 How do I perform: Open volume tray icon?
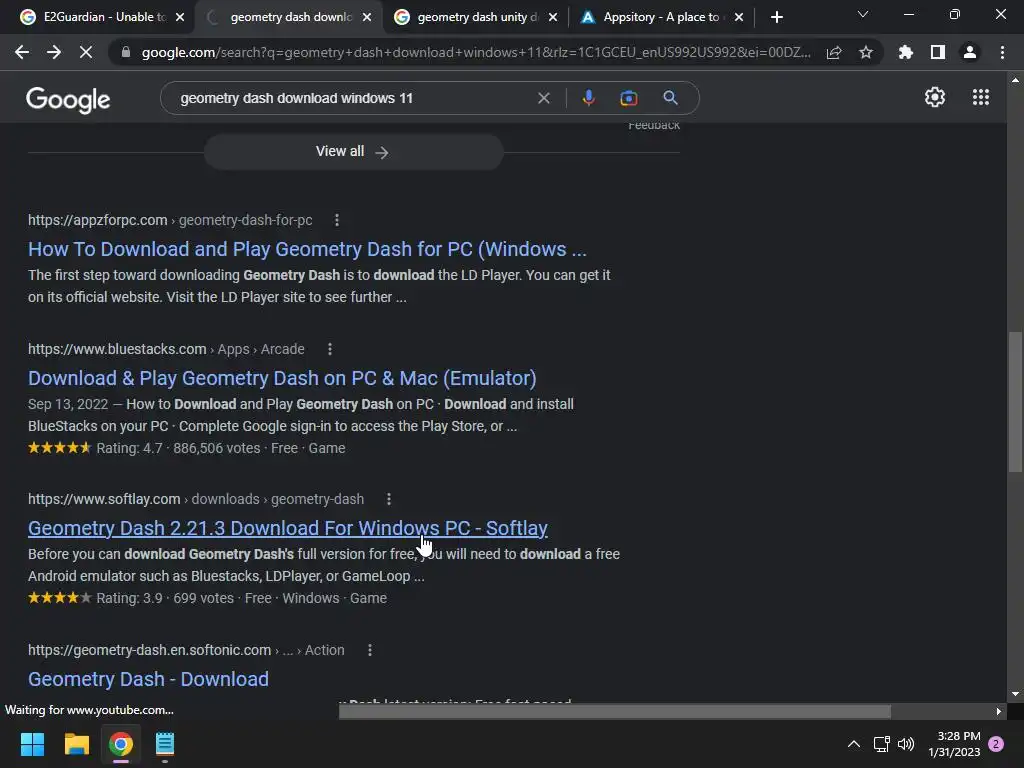(x=906, y=744)
